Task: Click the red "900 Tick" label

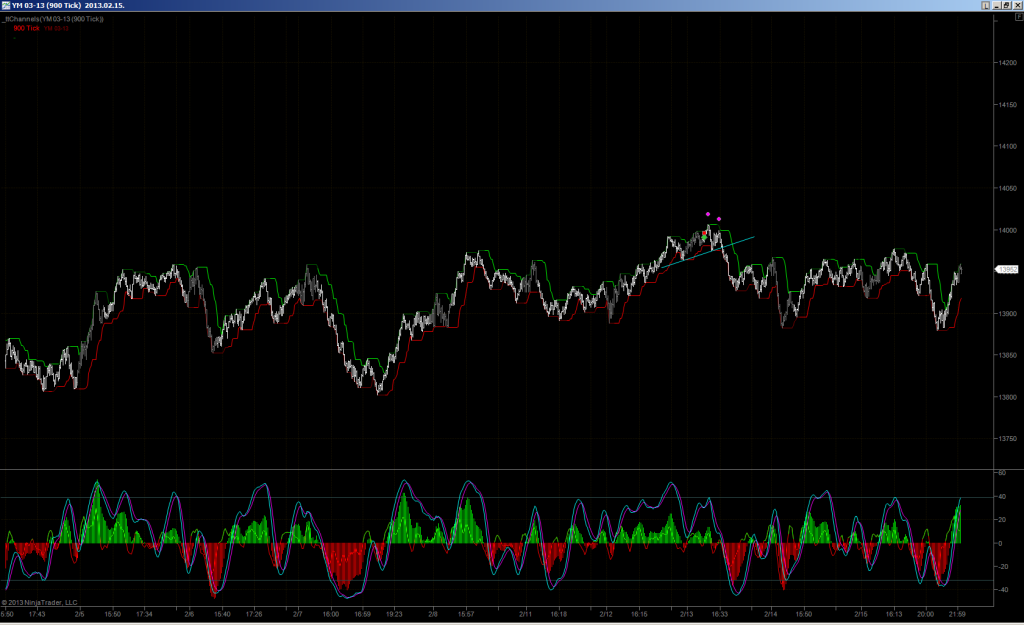Action: [26, 28]
